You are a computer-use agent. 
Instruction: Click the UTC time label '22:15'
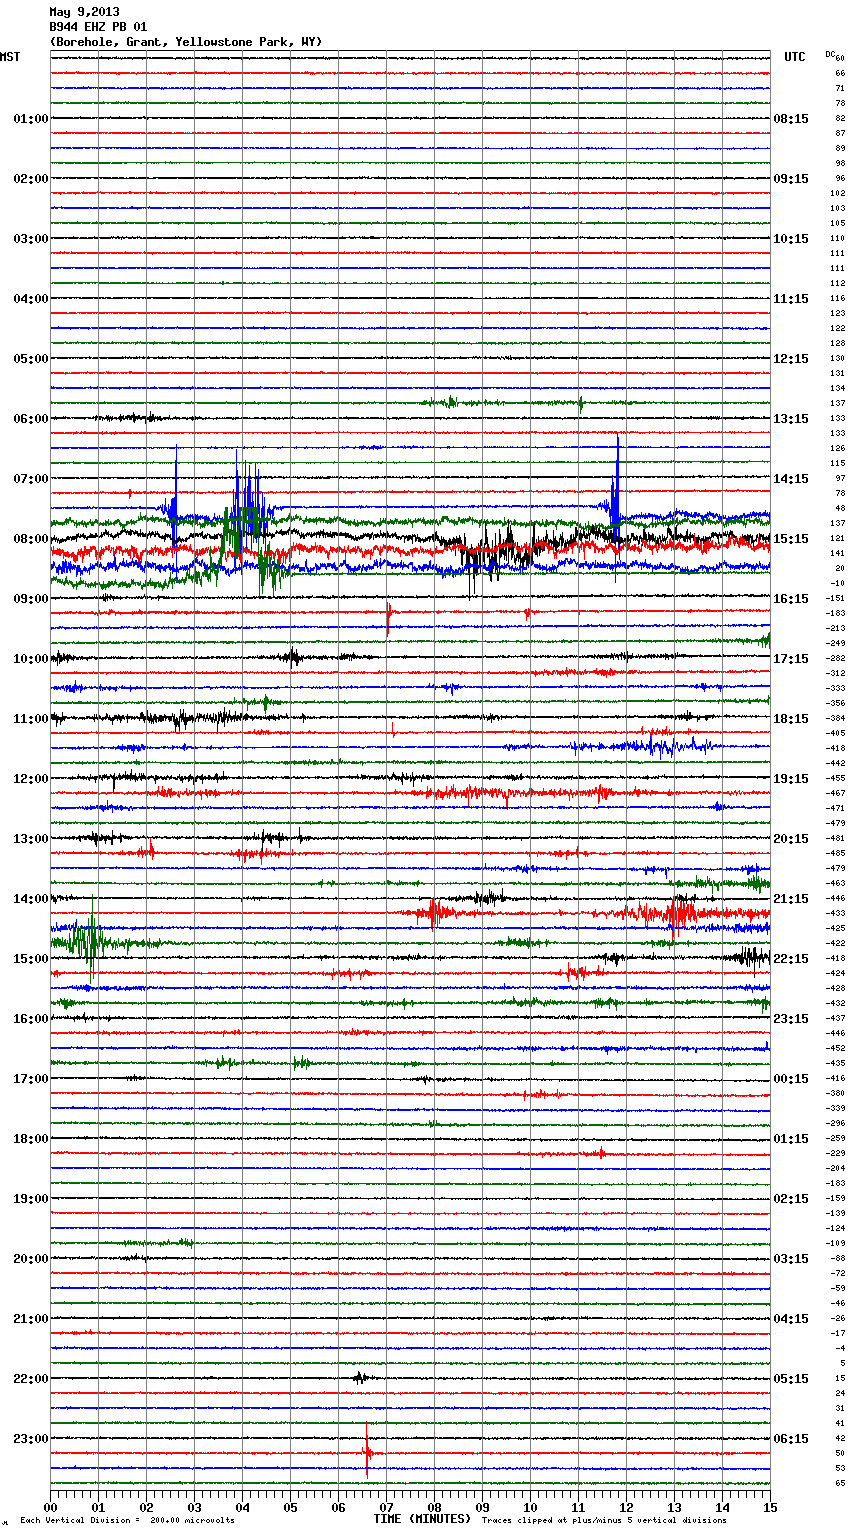pyautogui.click(x=791, y=959)
